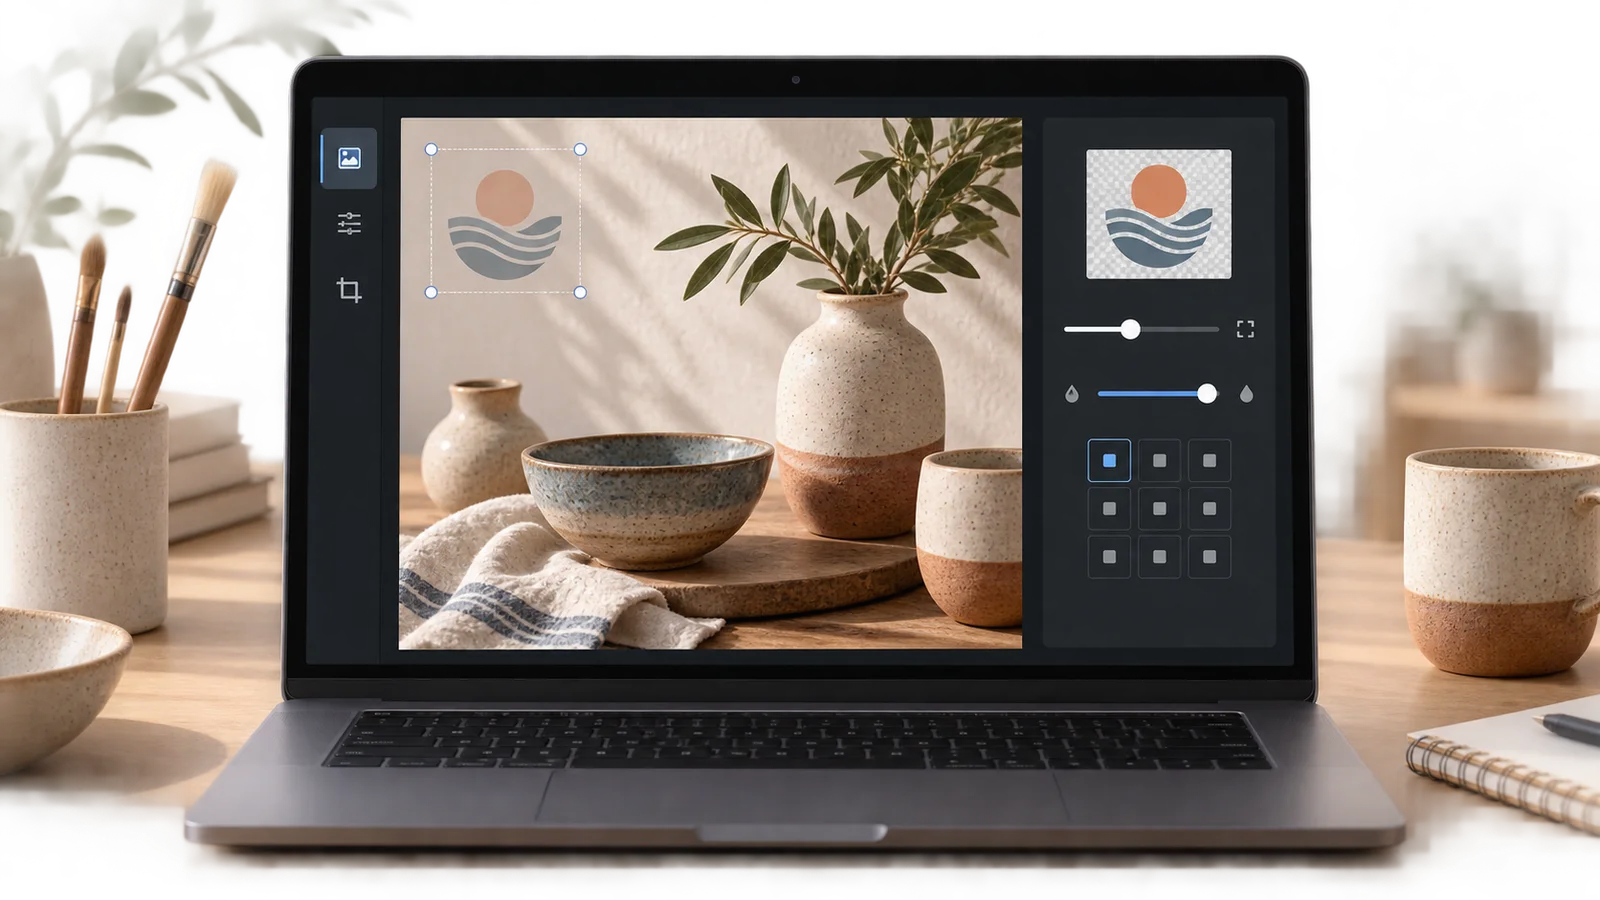1600x900 pixels.
Task: Select middle-right position in grid
Action: click(1209, 509)
